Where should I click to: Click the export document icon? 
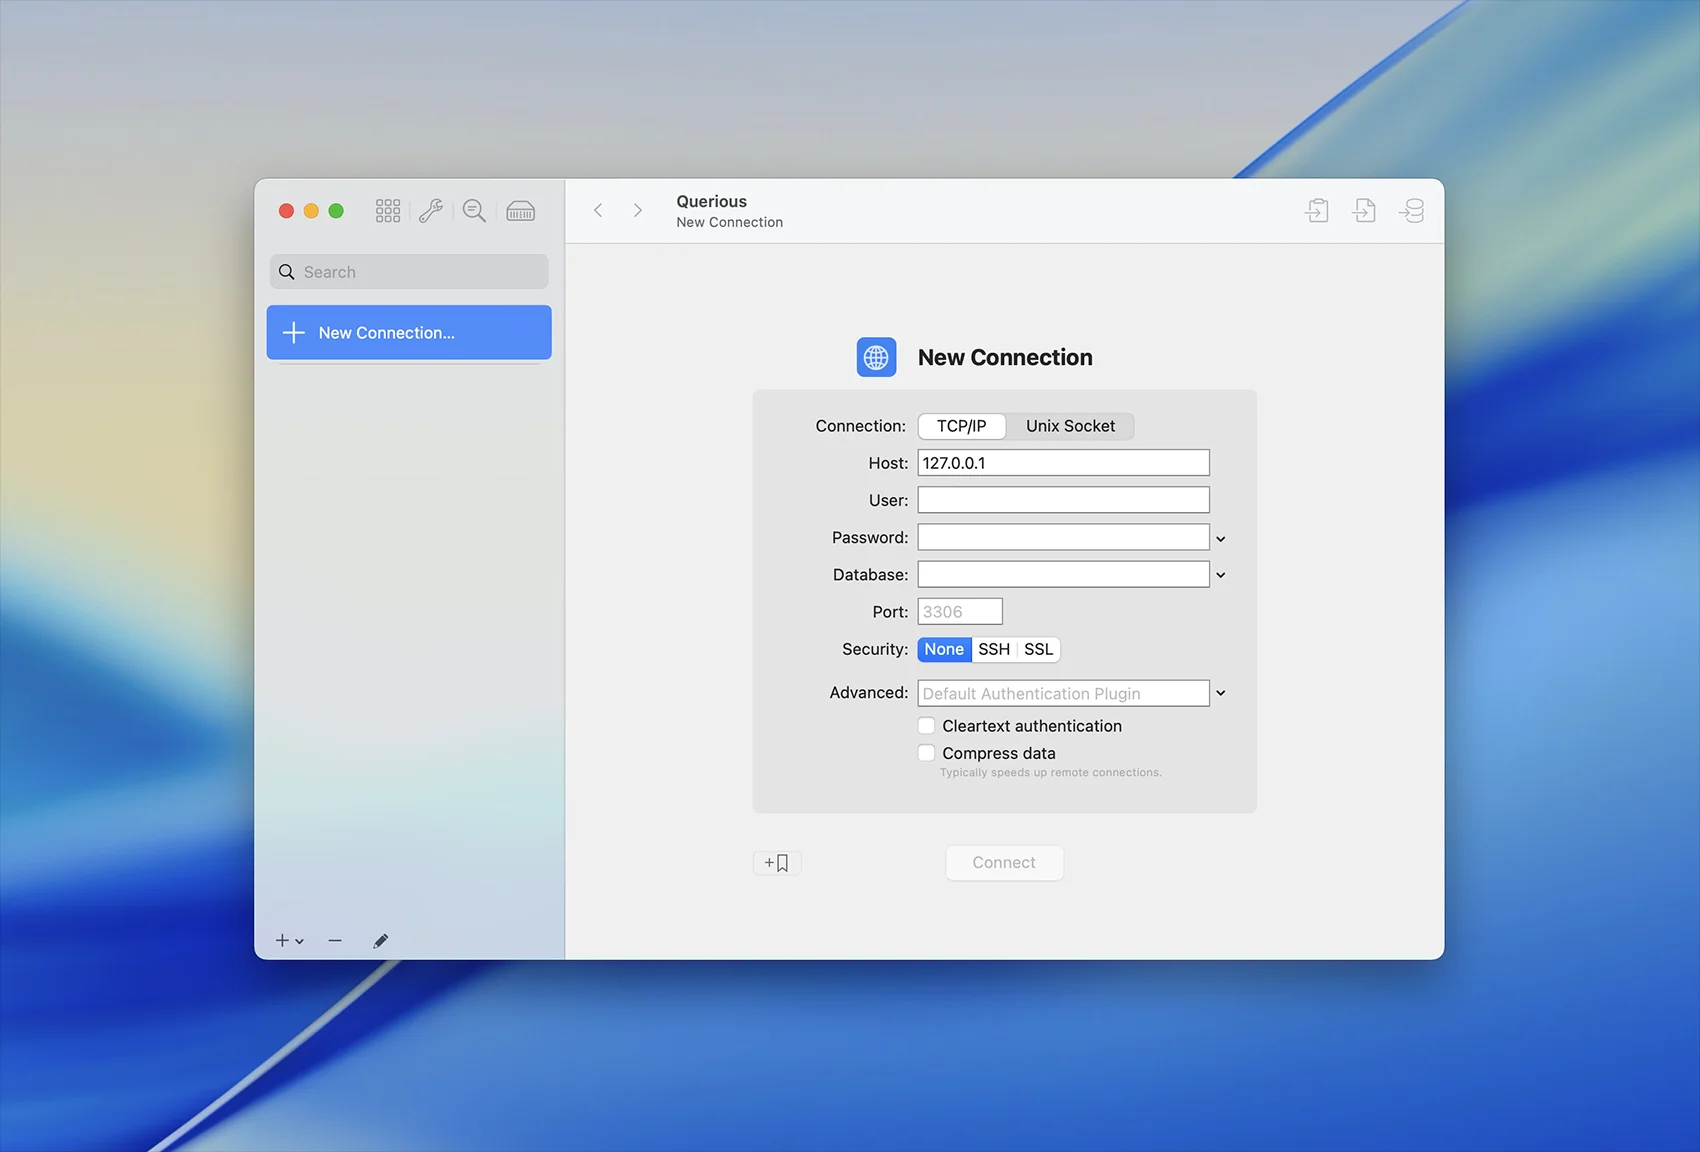(x=1364, y=211)
